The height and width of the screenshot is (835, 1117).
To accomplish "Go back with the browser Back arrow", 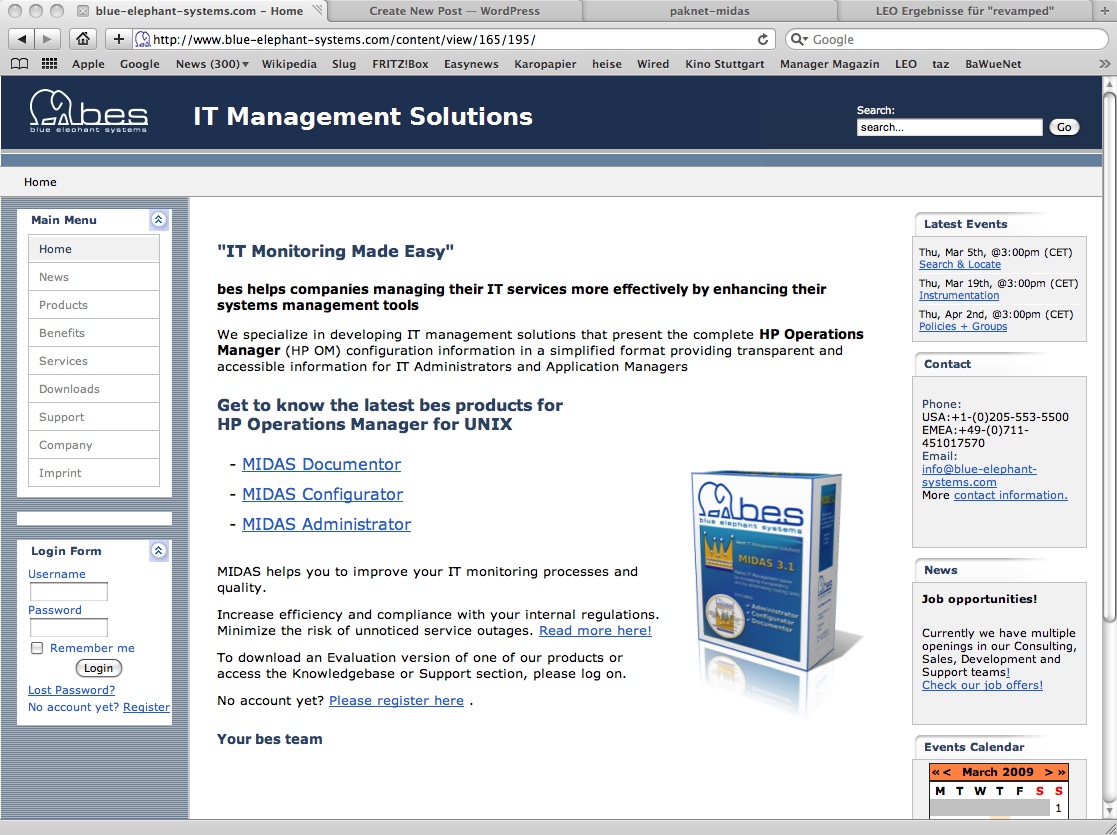I will coord(21,39).
